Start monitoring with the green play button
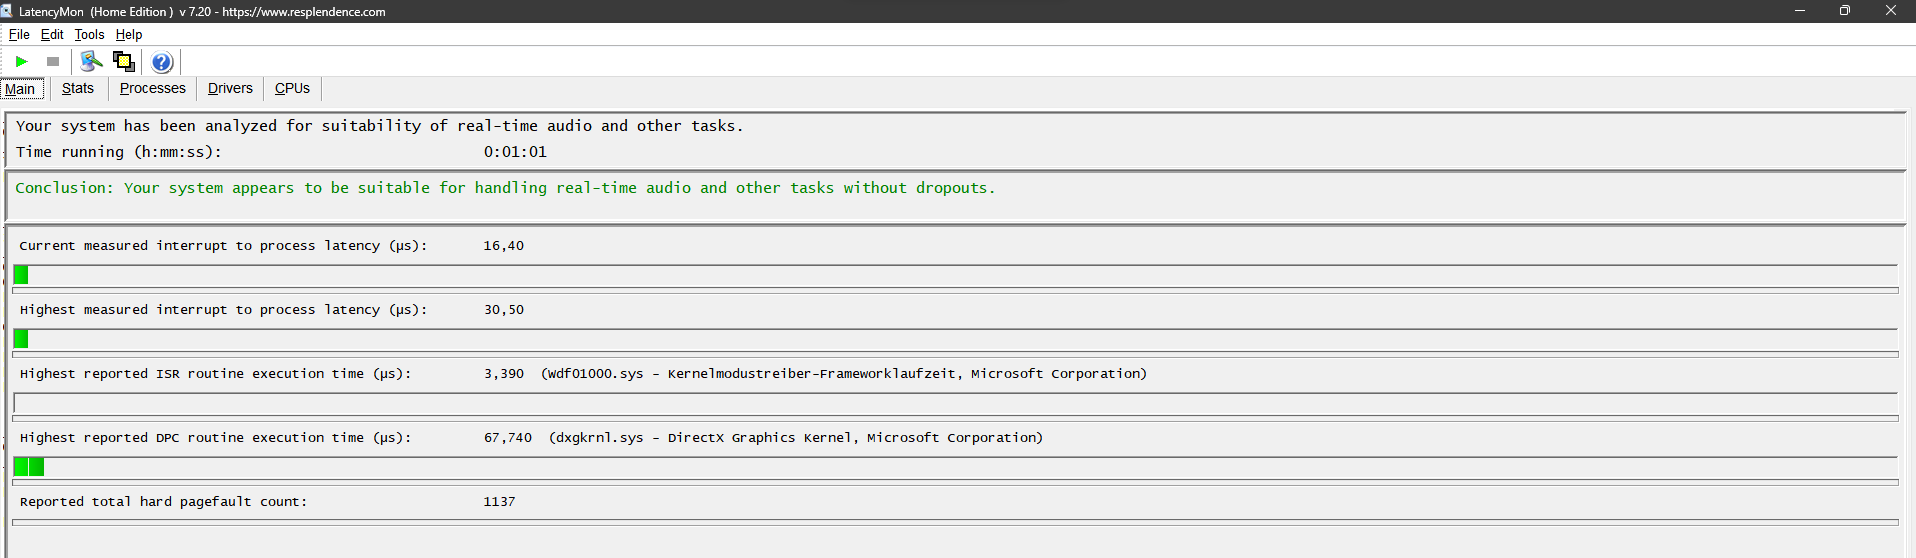The width and height of the screenshot is (1916, 558). [21, 62]
